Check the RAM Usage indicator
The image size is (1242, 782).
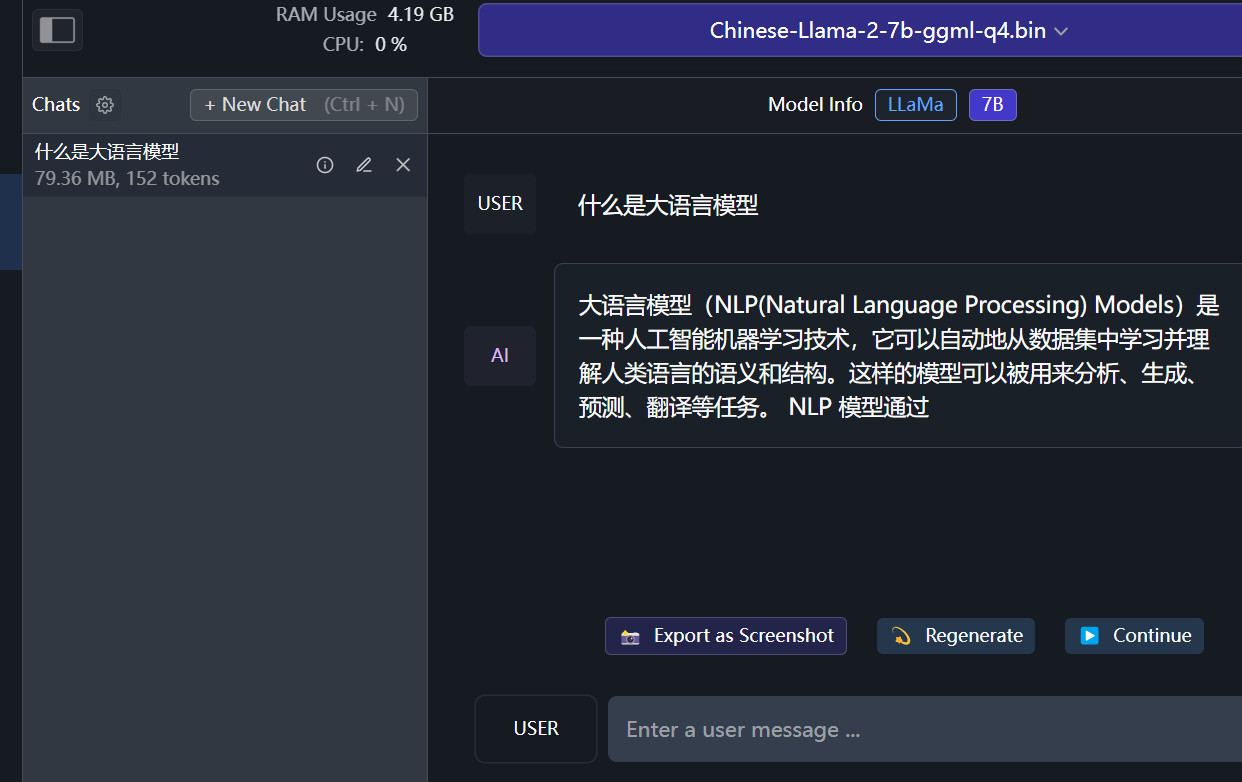[365, 15]
